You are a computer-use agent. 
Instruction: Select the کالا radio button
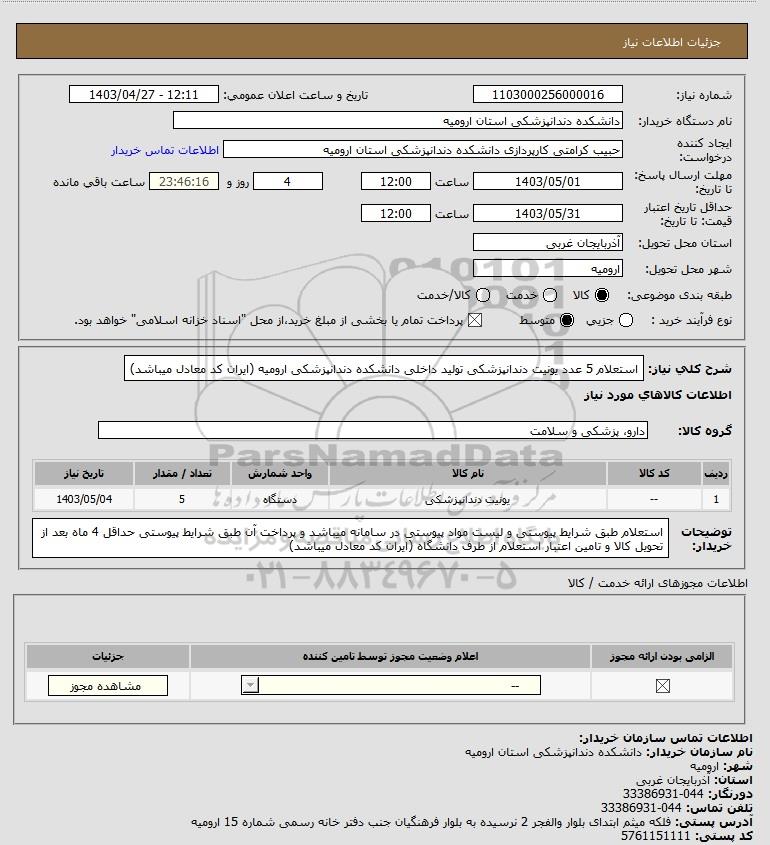click(601, 295)
